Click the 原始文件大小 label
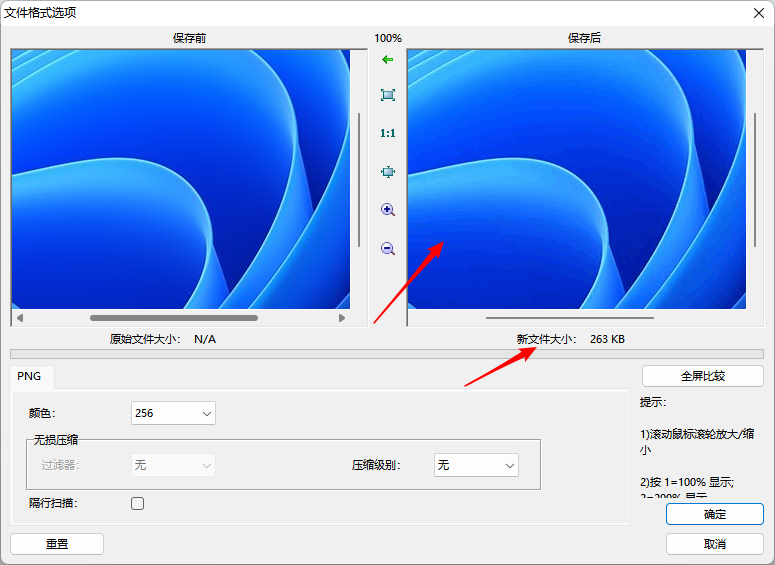The height and width of the screenshot is (565, 775). [x=145, y=339]
